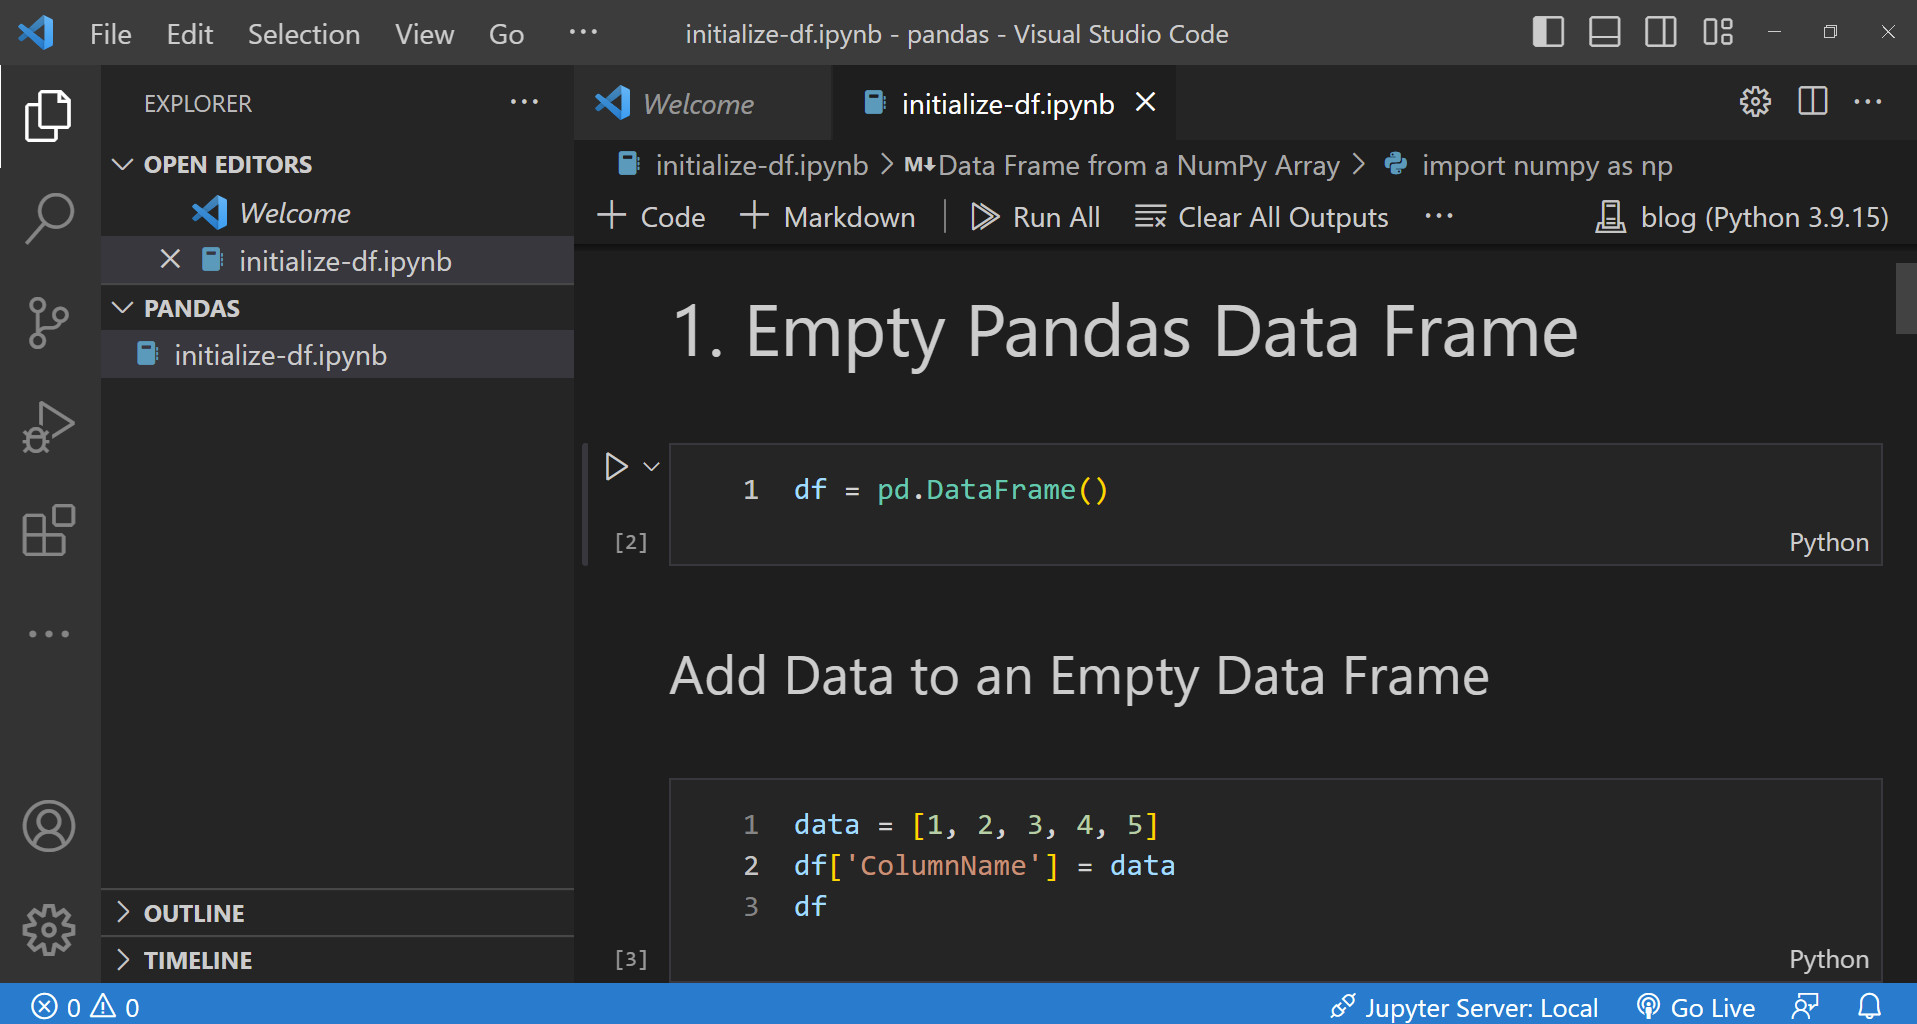
Task: Open the Search view in activity bar
Action: tap(48, 218)
